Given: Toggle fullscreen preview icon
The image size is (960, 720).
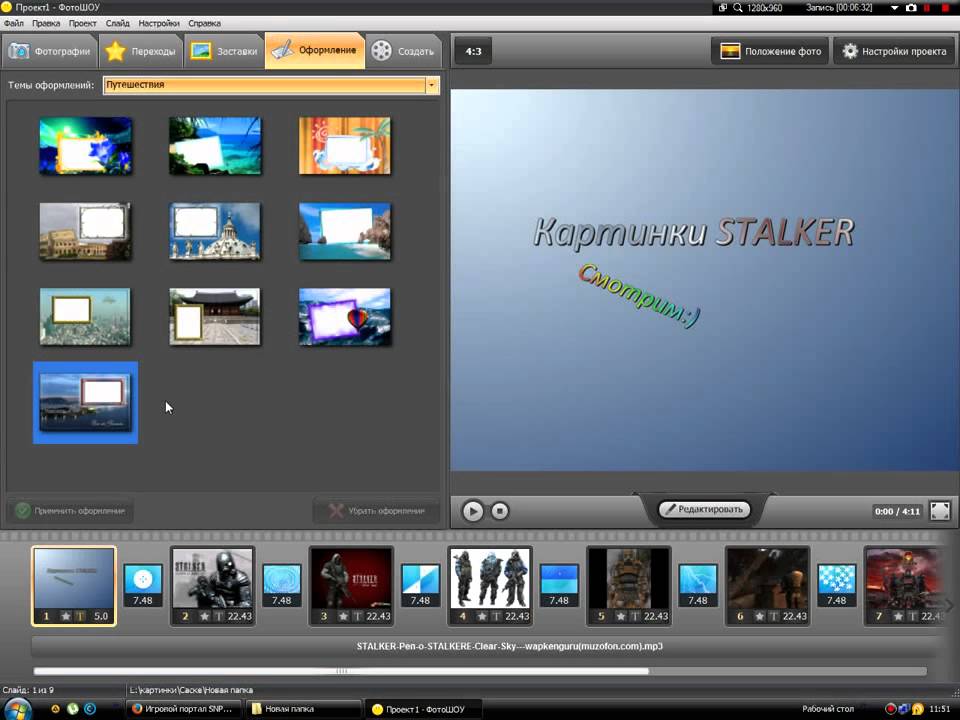Looking at the screenshot, I should tap(940, 511).
